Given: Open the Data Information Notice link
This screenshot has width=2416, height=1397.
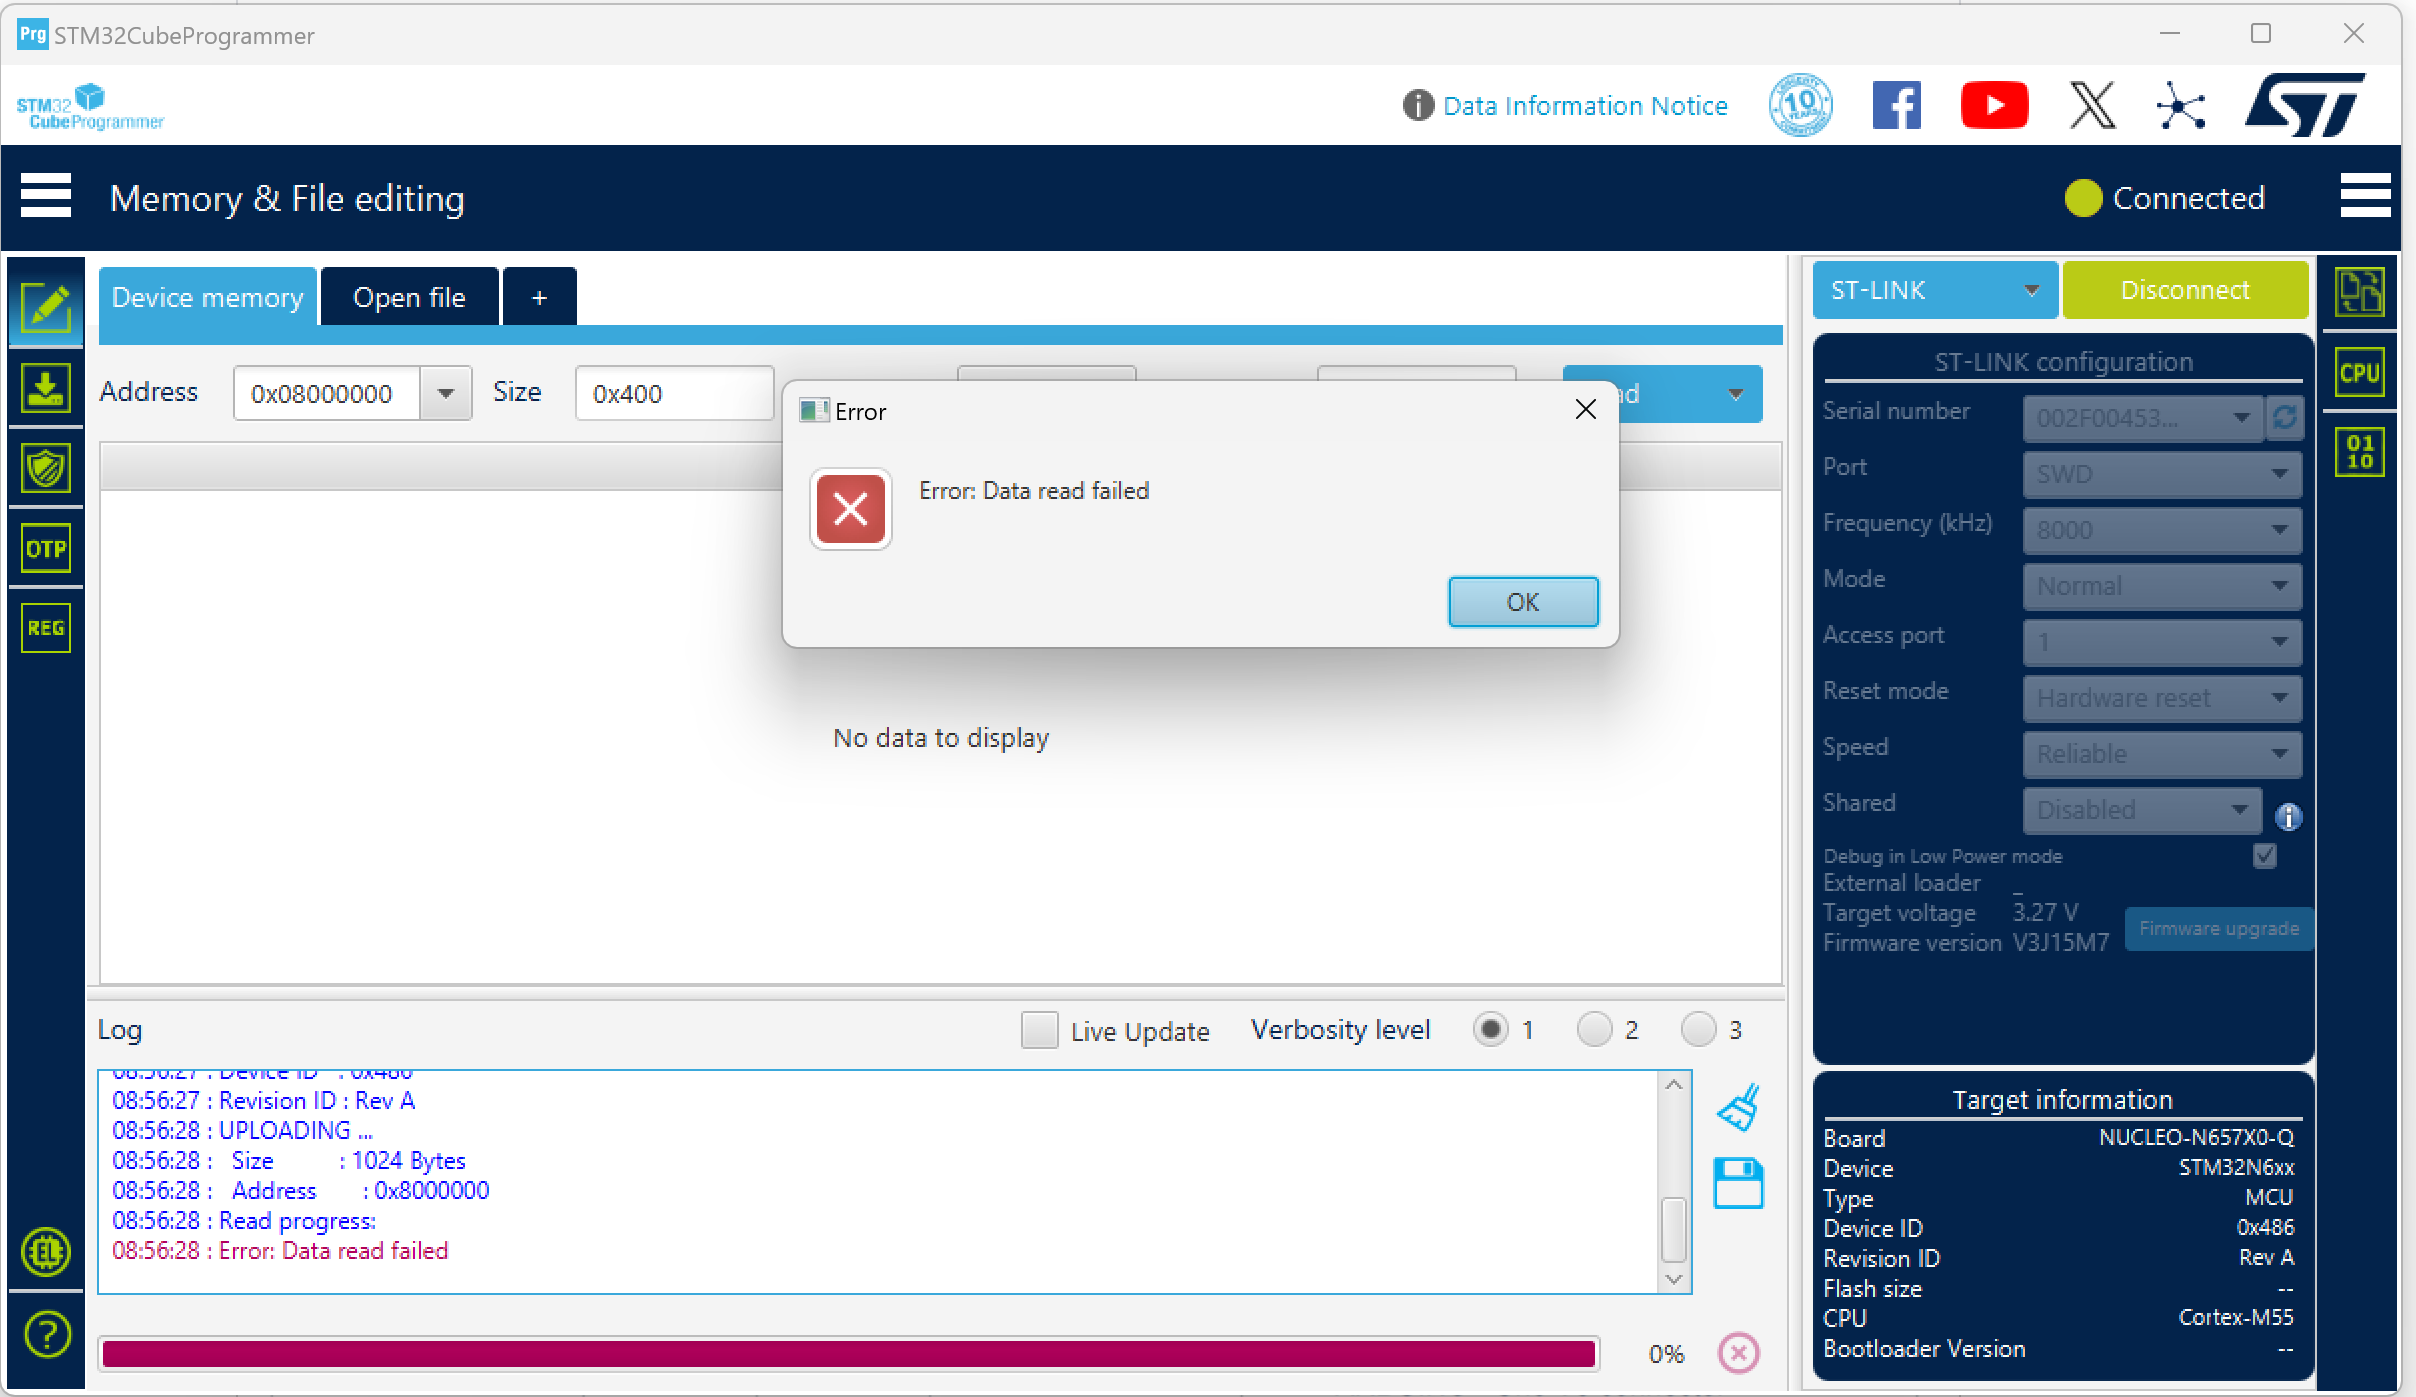Looking at the screenshot, I should pos(1584,105).
